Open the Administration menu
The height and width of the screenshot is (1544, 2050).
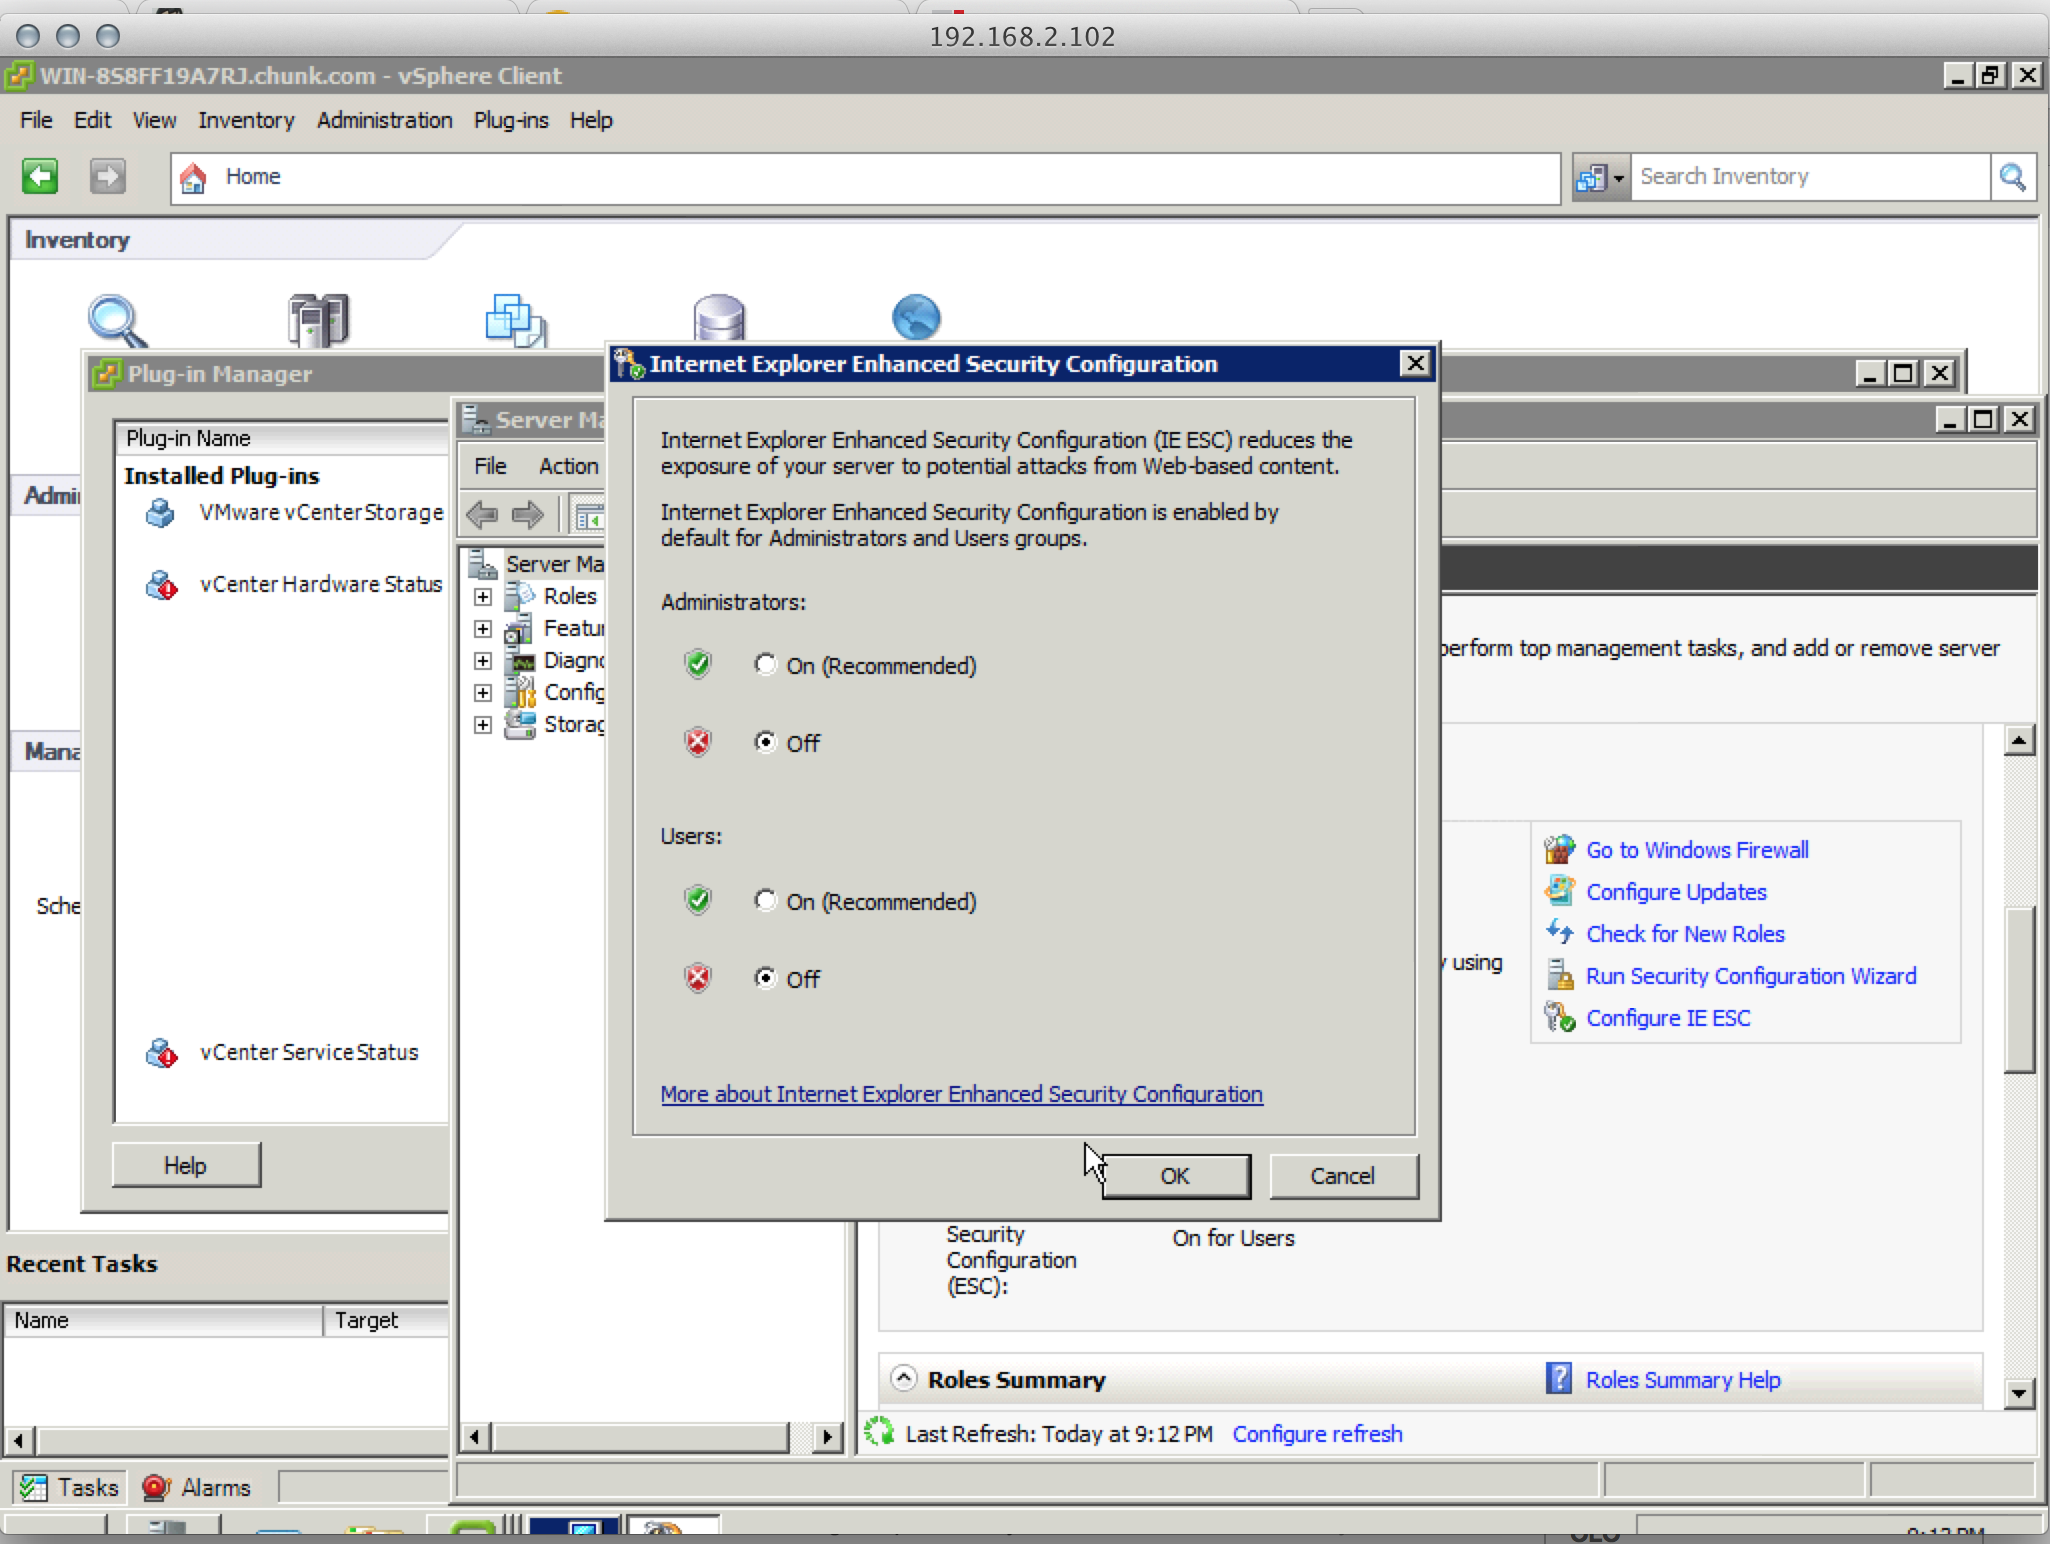click(x=384, y=120)
